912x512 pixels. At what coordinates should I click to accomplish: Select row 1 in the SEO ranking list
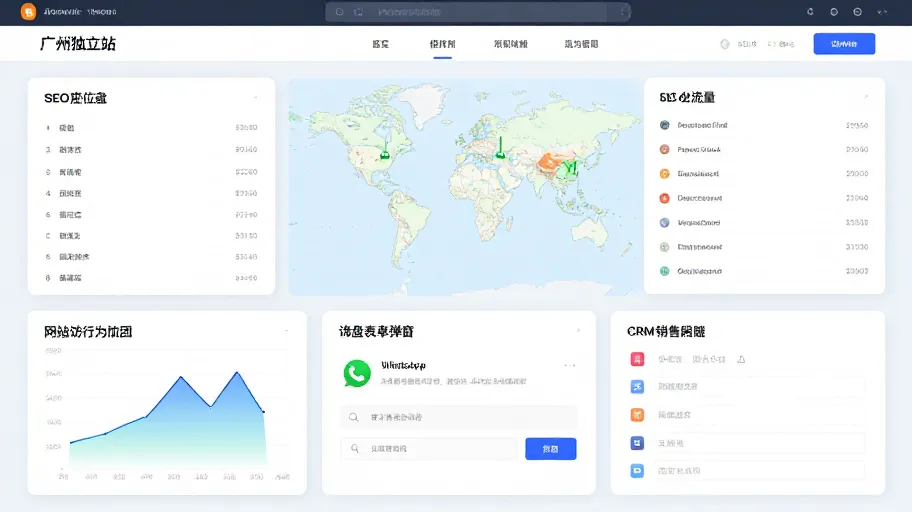151,127
